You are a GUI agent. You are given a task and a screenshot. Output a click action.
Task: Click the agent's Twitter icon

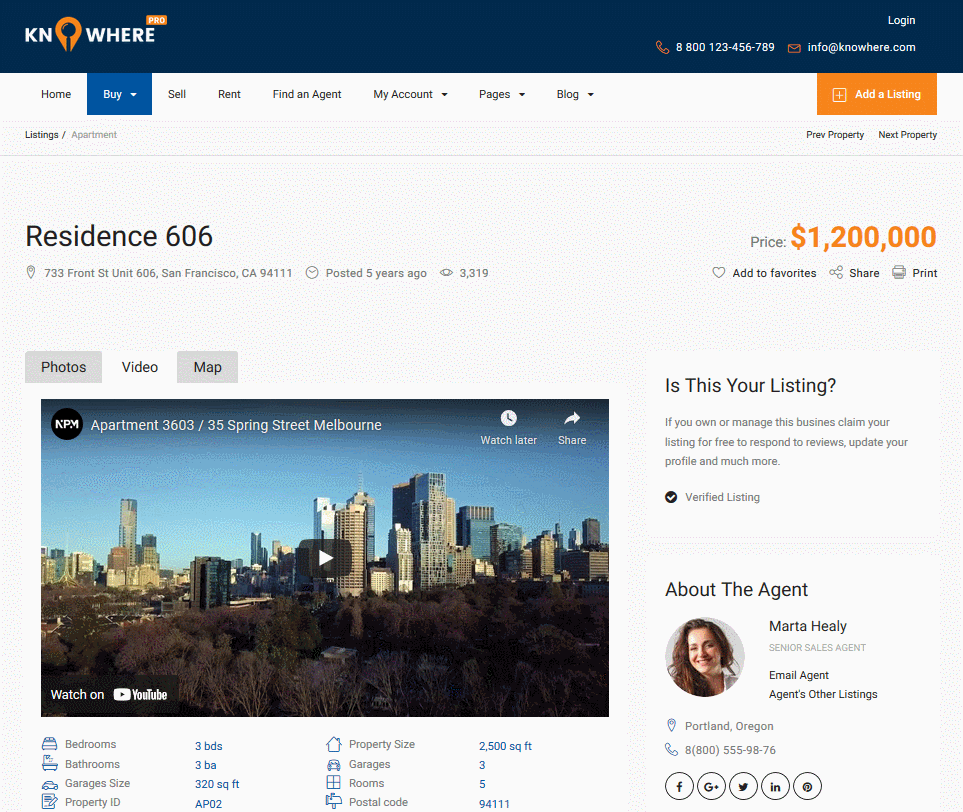[x=743, y=786]
